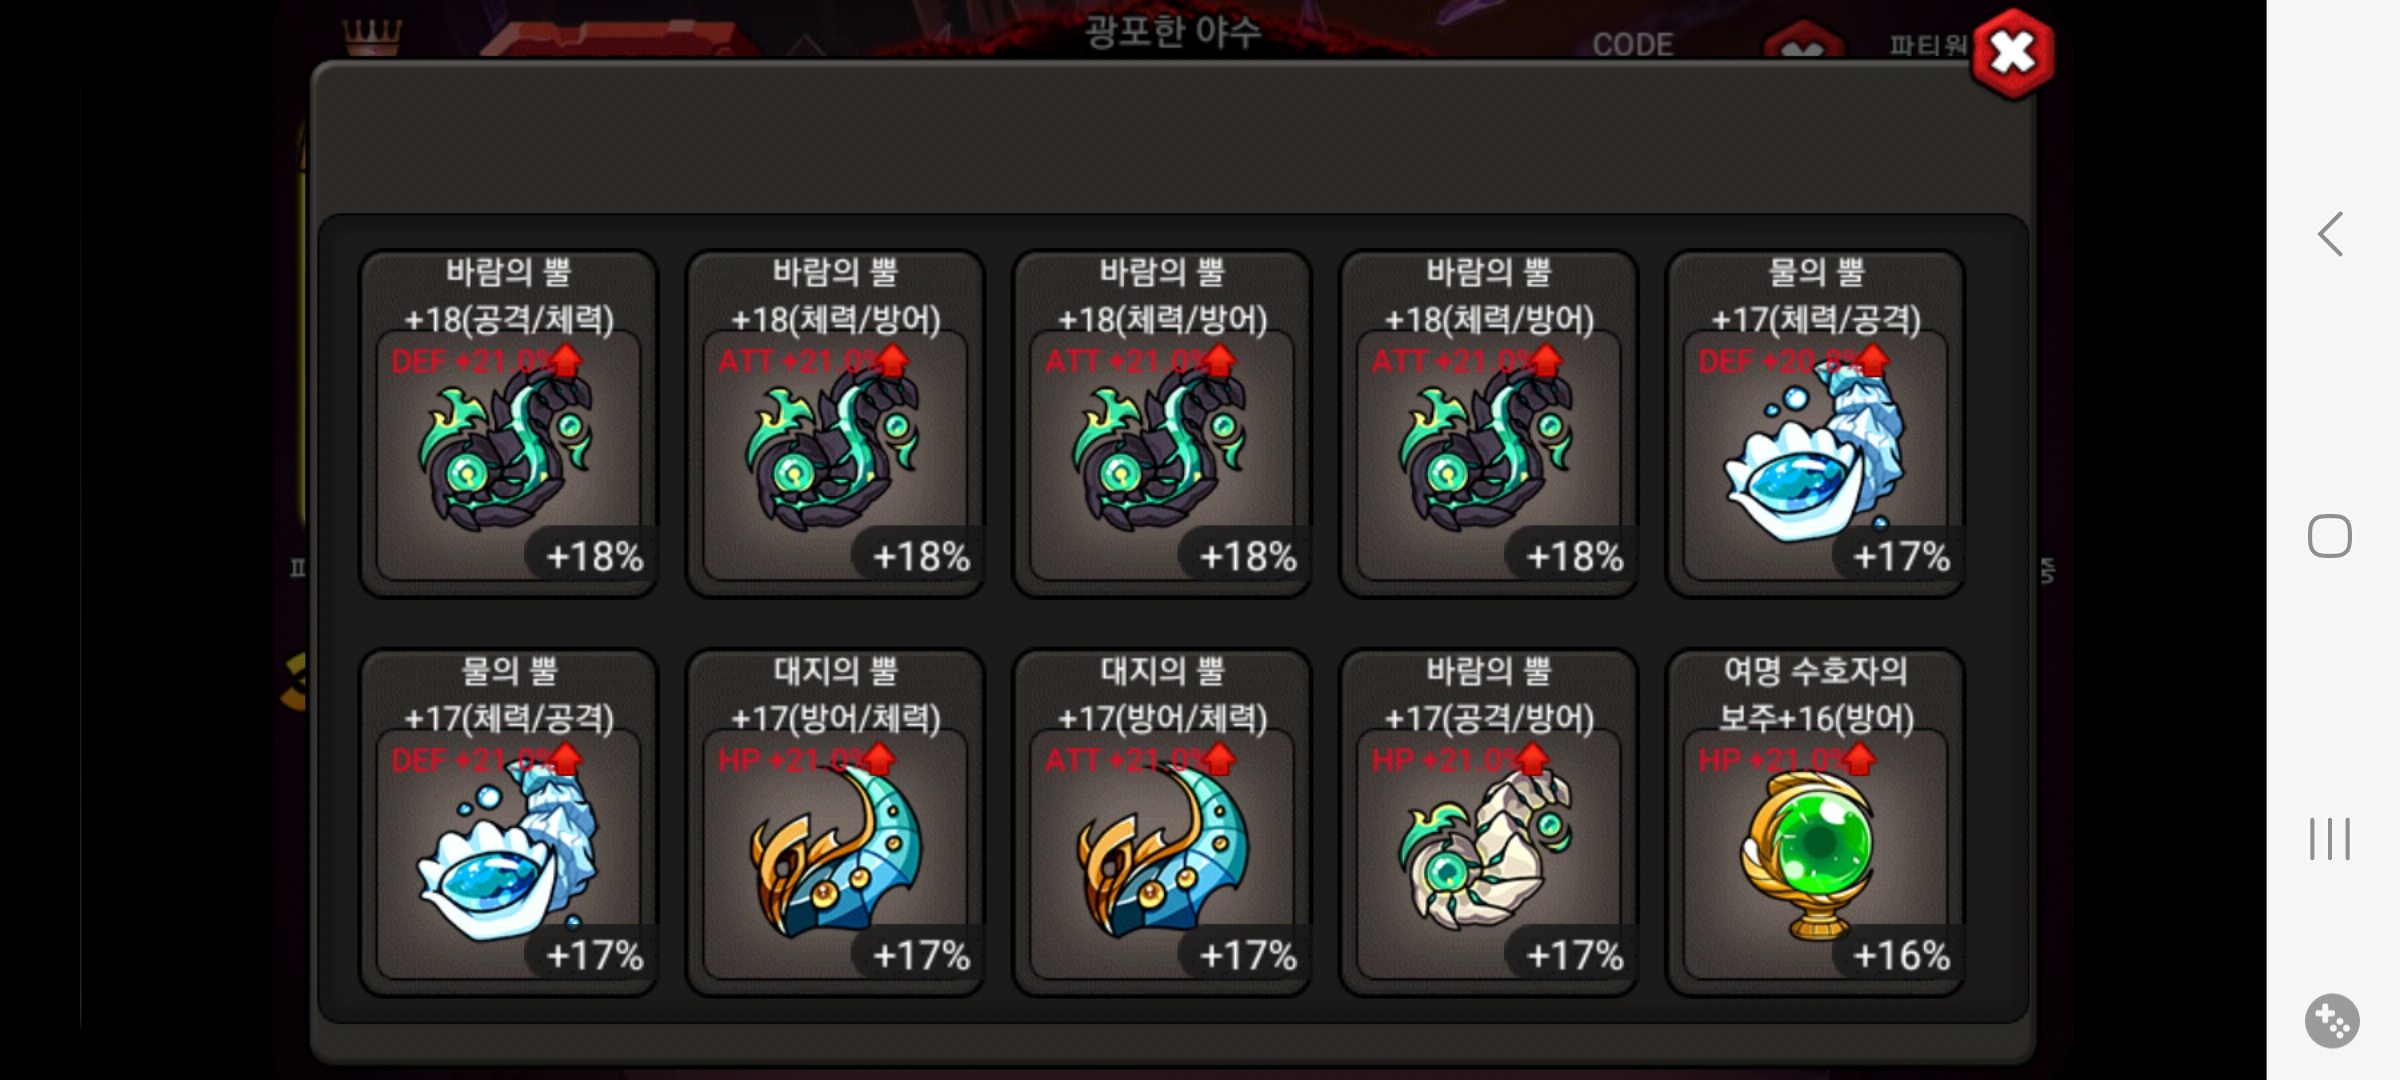The image size is (2400, 1080).
Task: Tap the crown icon at top left
Action: tap(372, 36)
